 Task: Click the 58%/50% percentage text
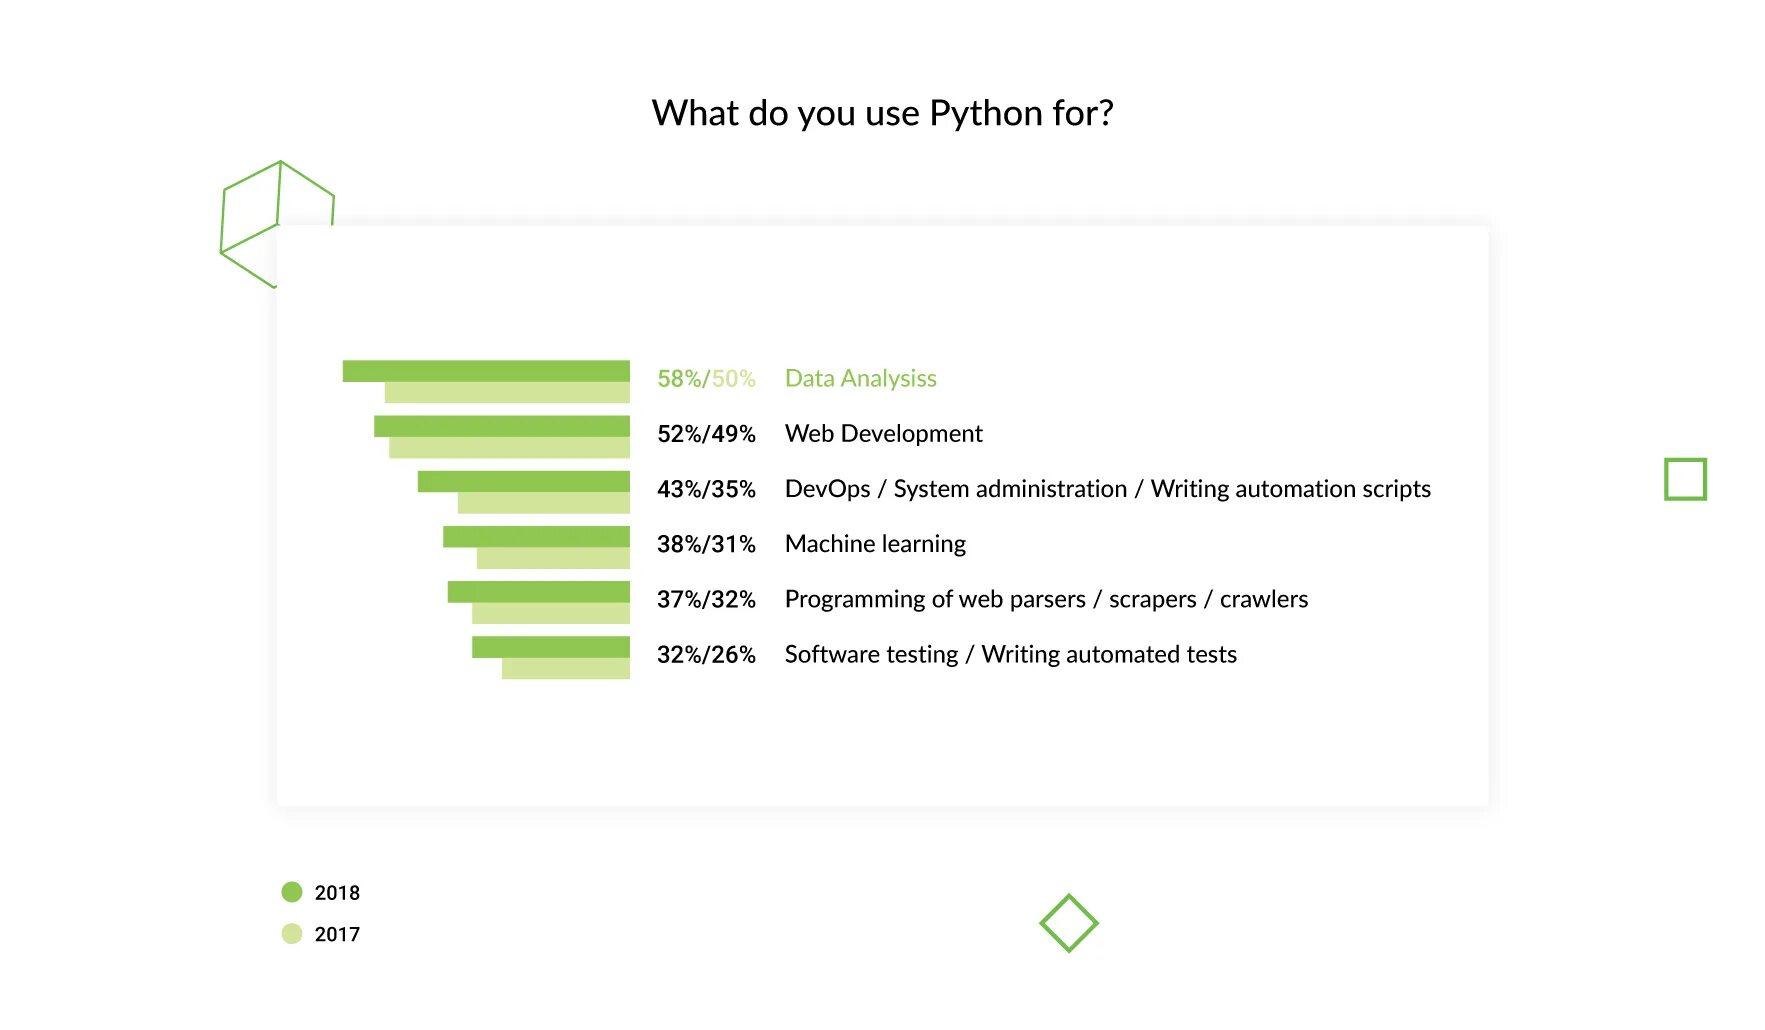706,379
